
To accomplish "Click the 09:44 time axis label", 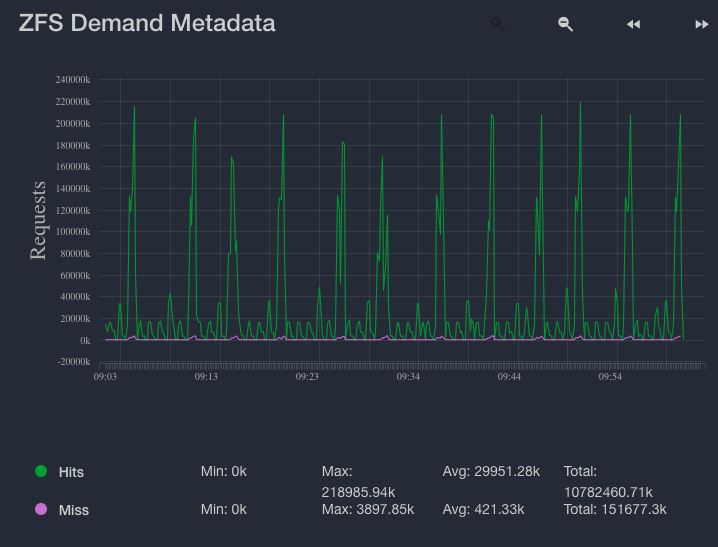I will (509, 377).
